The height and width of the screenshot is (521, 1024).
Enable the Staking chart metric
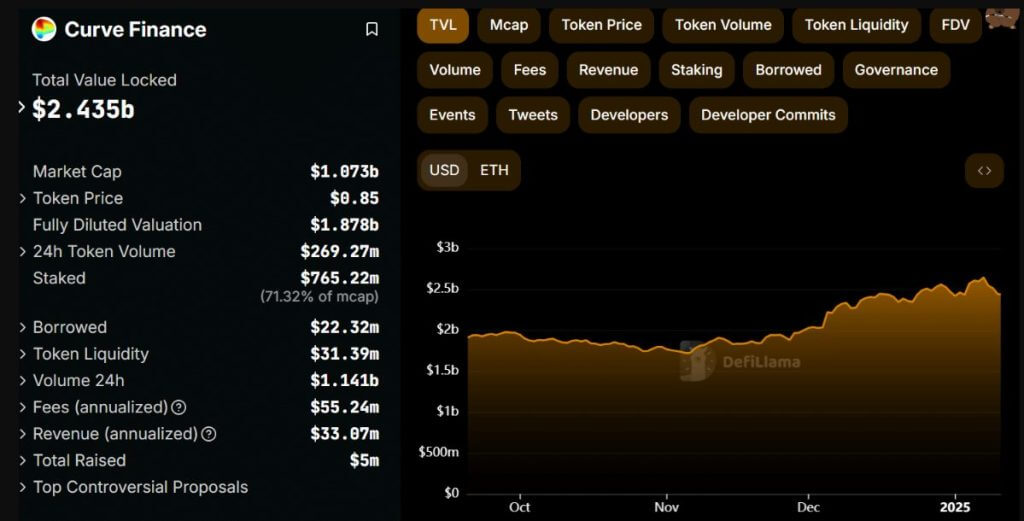pyautogui.click(x=696, y=70)
